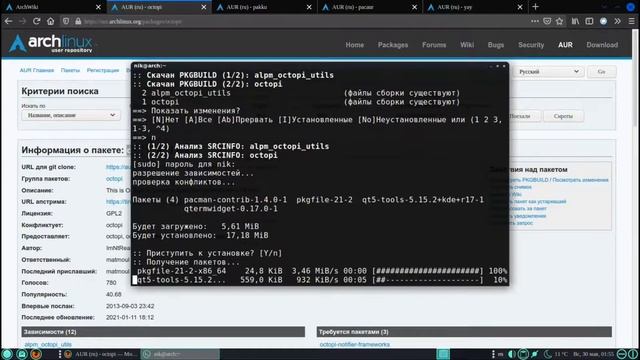This screenshot has height=360, width=640.
Task: Click the address bar URL field
Action: pos(302,21)
